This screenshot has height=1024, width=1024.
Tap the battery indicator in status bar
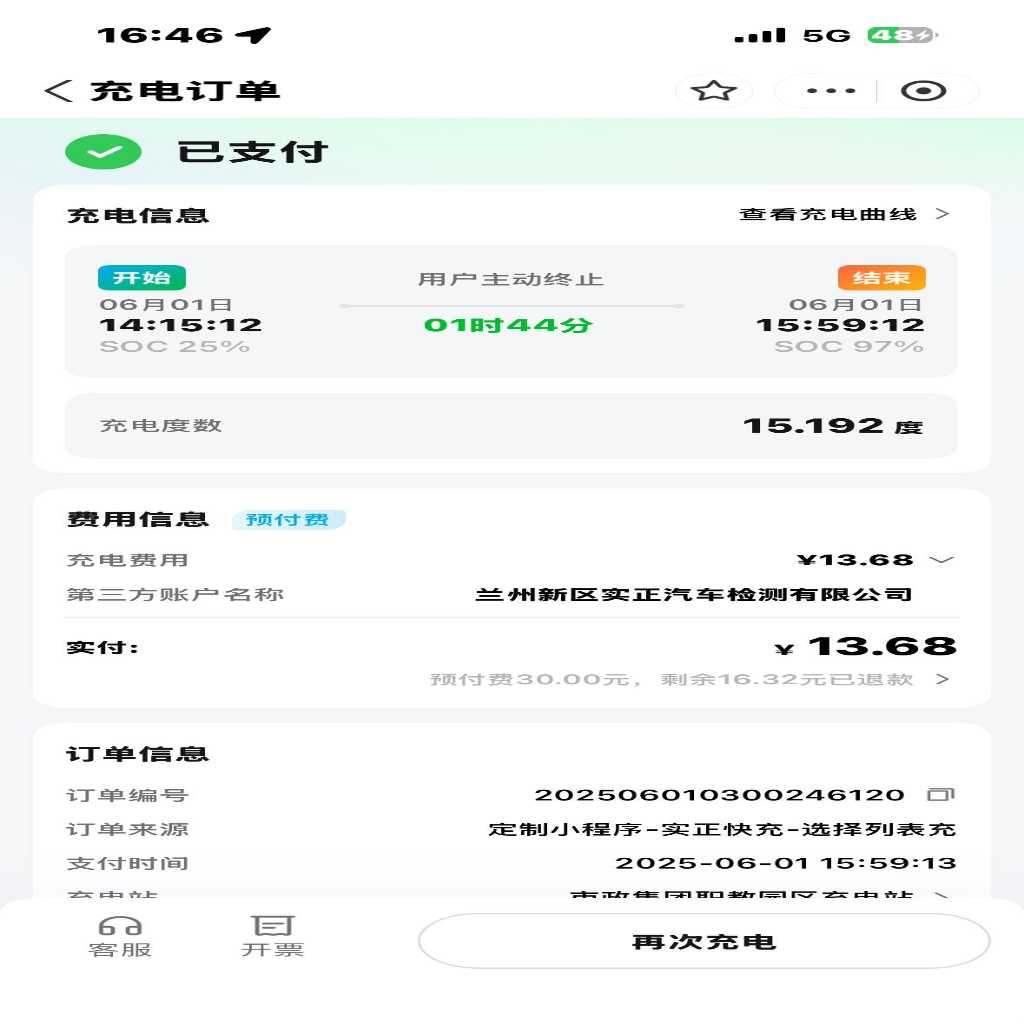coord(903,35)
